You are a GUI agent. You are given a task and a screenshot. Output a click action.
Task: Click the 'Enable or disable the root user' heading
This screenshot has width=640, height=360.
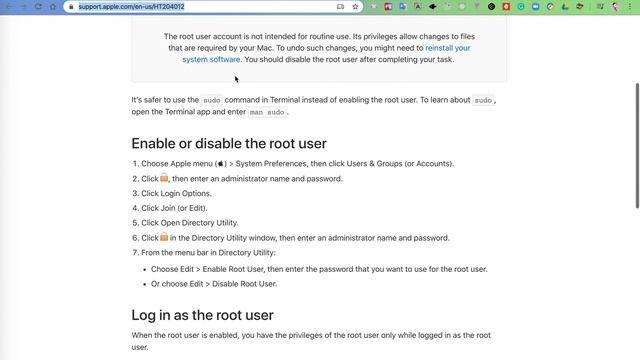coord(229,144)
